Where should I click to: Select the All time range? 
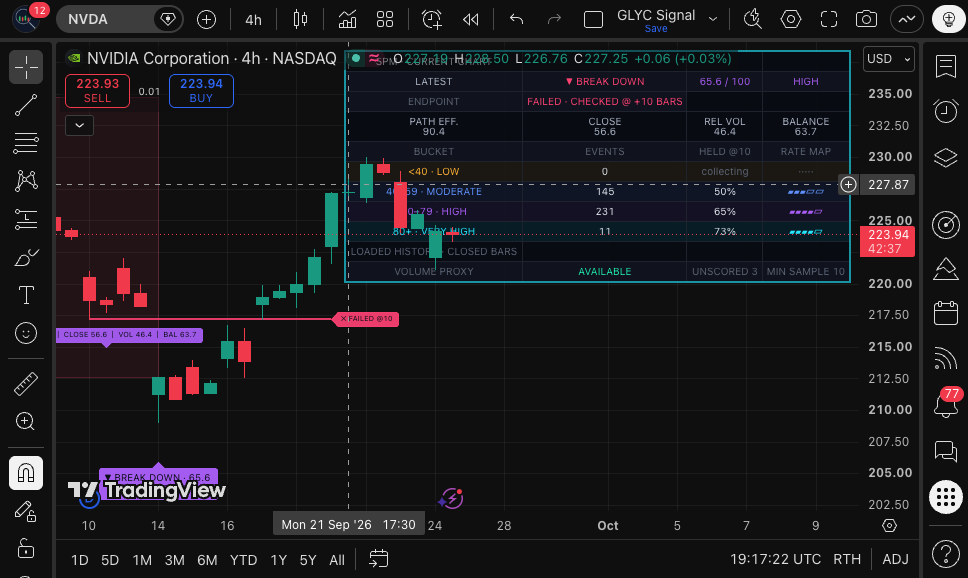coord(337,560)
